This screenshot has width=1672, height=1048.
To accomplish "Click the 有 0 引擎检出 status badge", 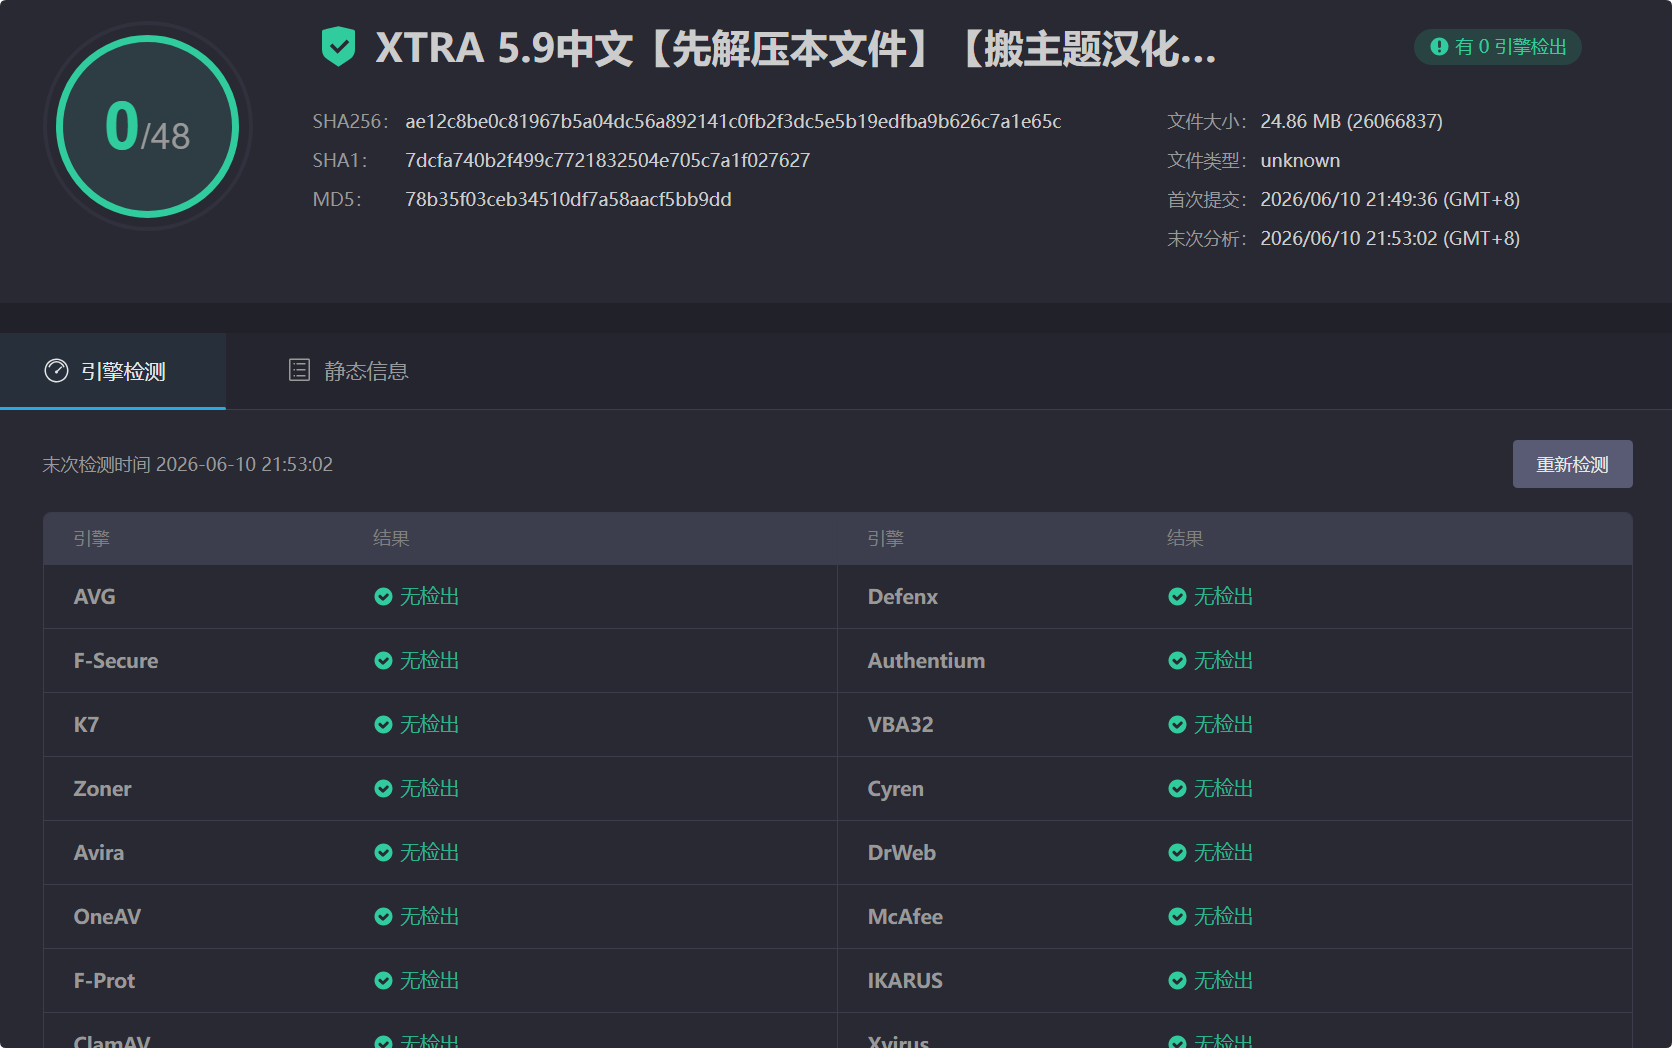I will click(x=1497, y=47).
